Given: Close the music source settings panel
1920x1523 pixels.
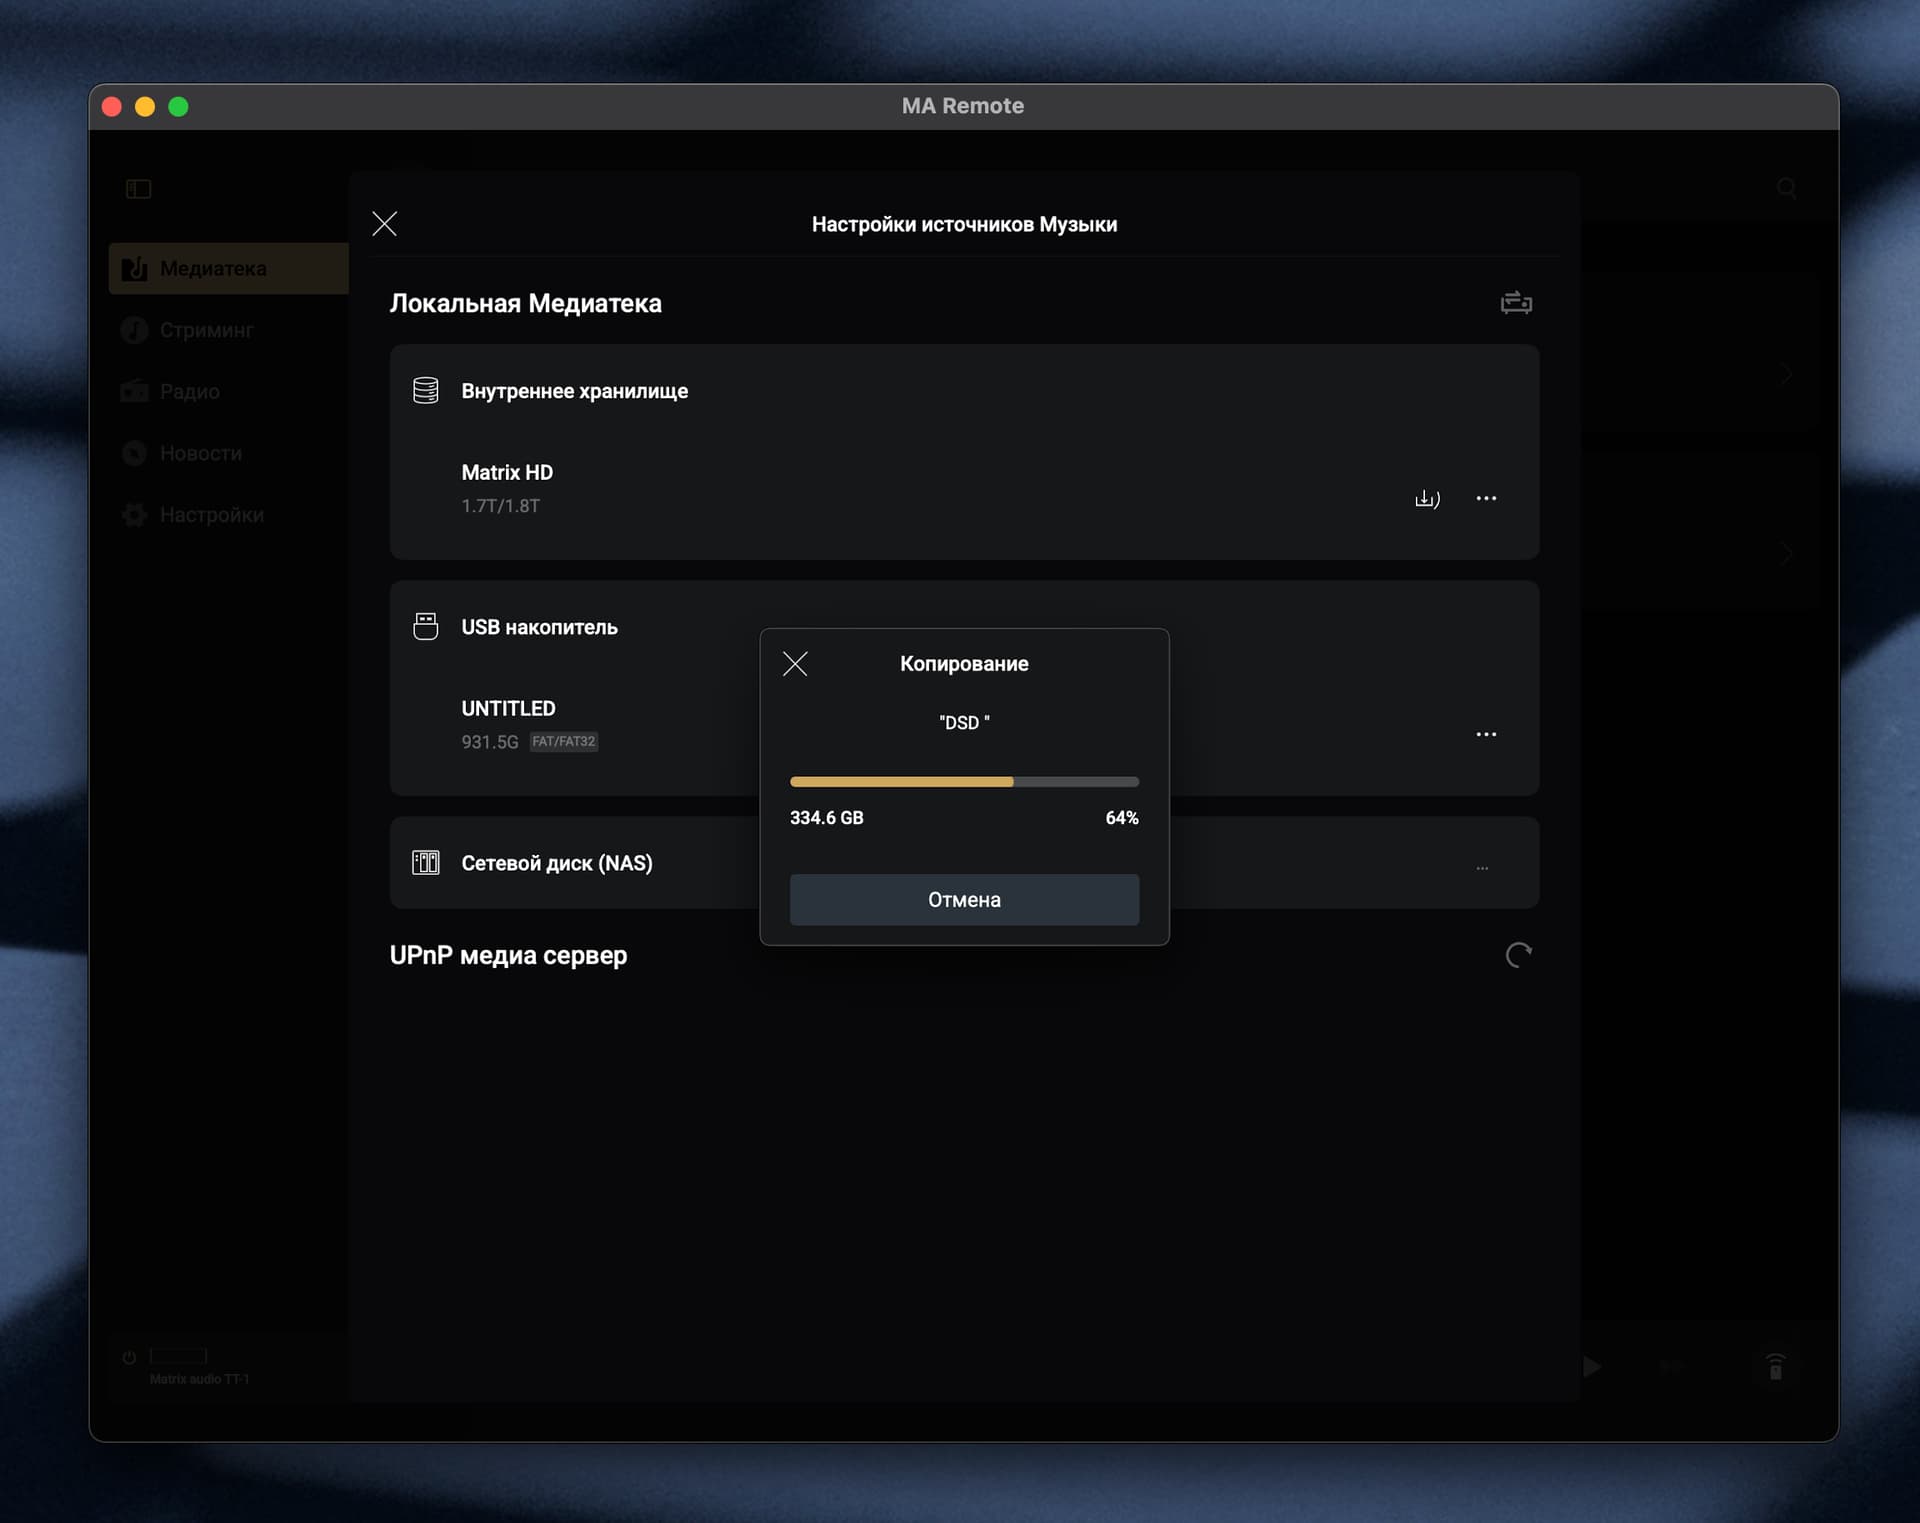Looking at the screenshot, I should click(x=385, y=223).
